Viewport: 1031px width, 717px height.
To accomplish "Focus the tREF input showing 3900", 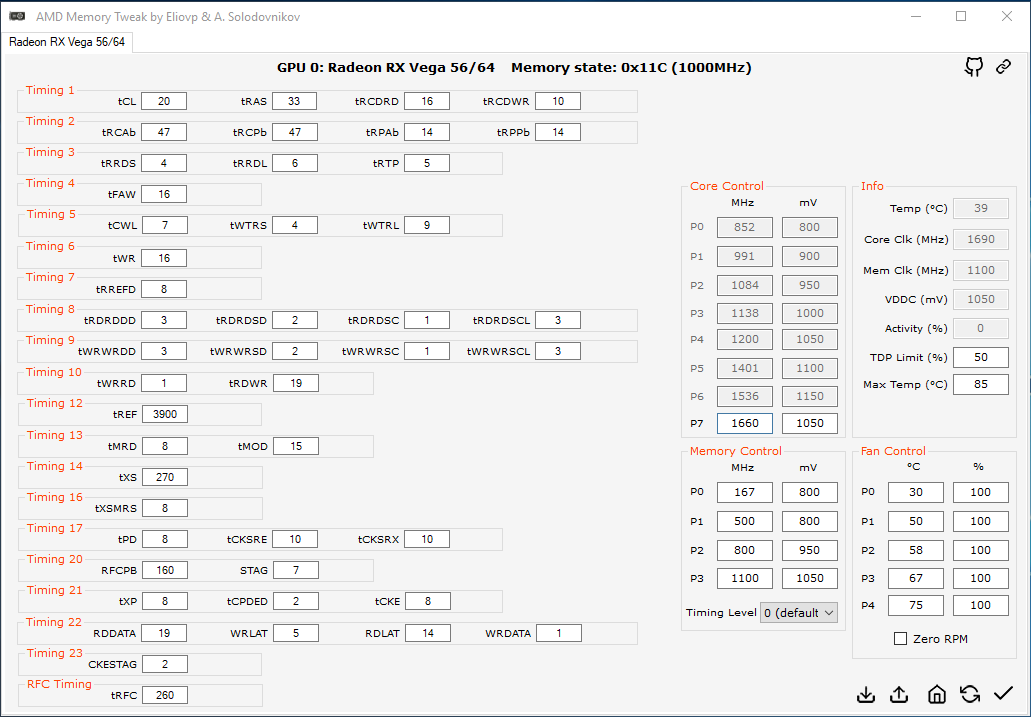I will (163, 414).
